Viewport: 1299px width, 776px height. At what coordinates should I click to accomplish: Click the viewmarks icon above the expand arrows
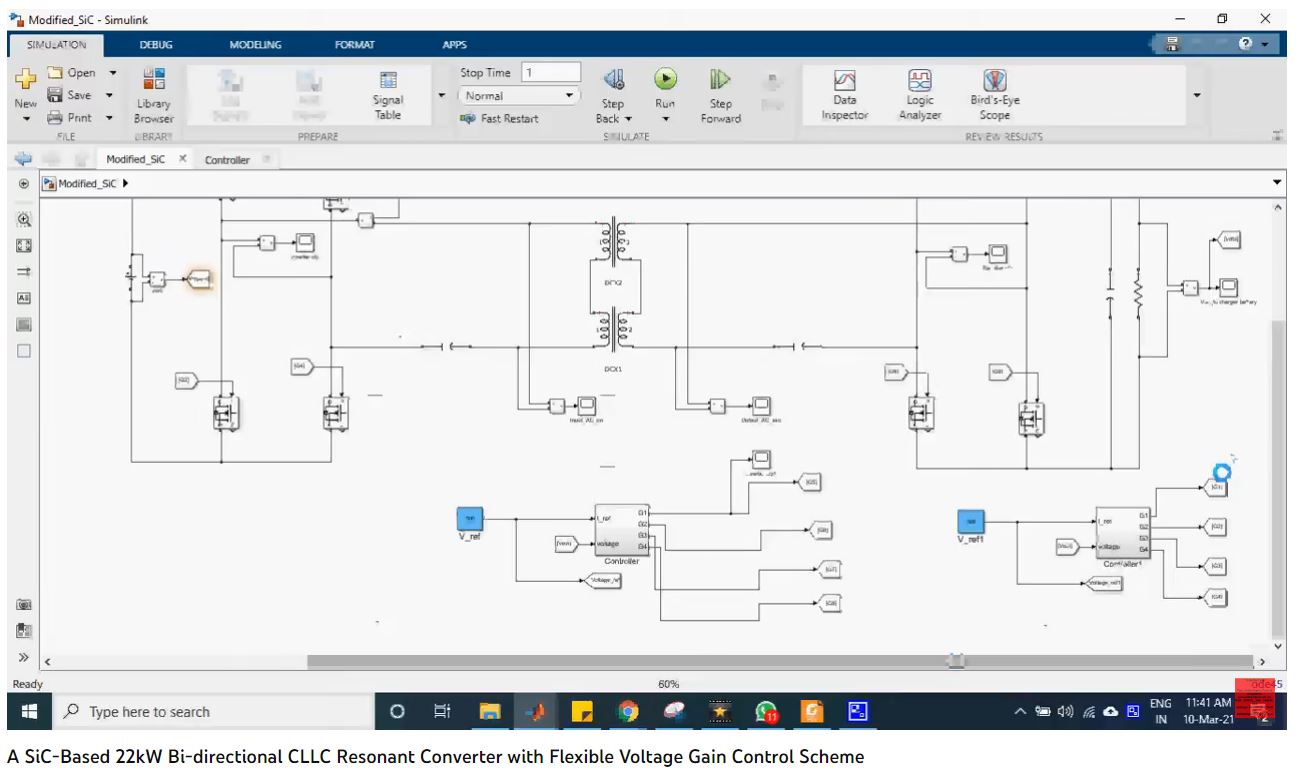24,631
